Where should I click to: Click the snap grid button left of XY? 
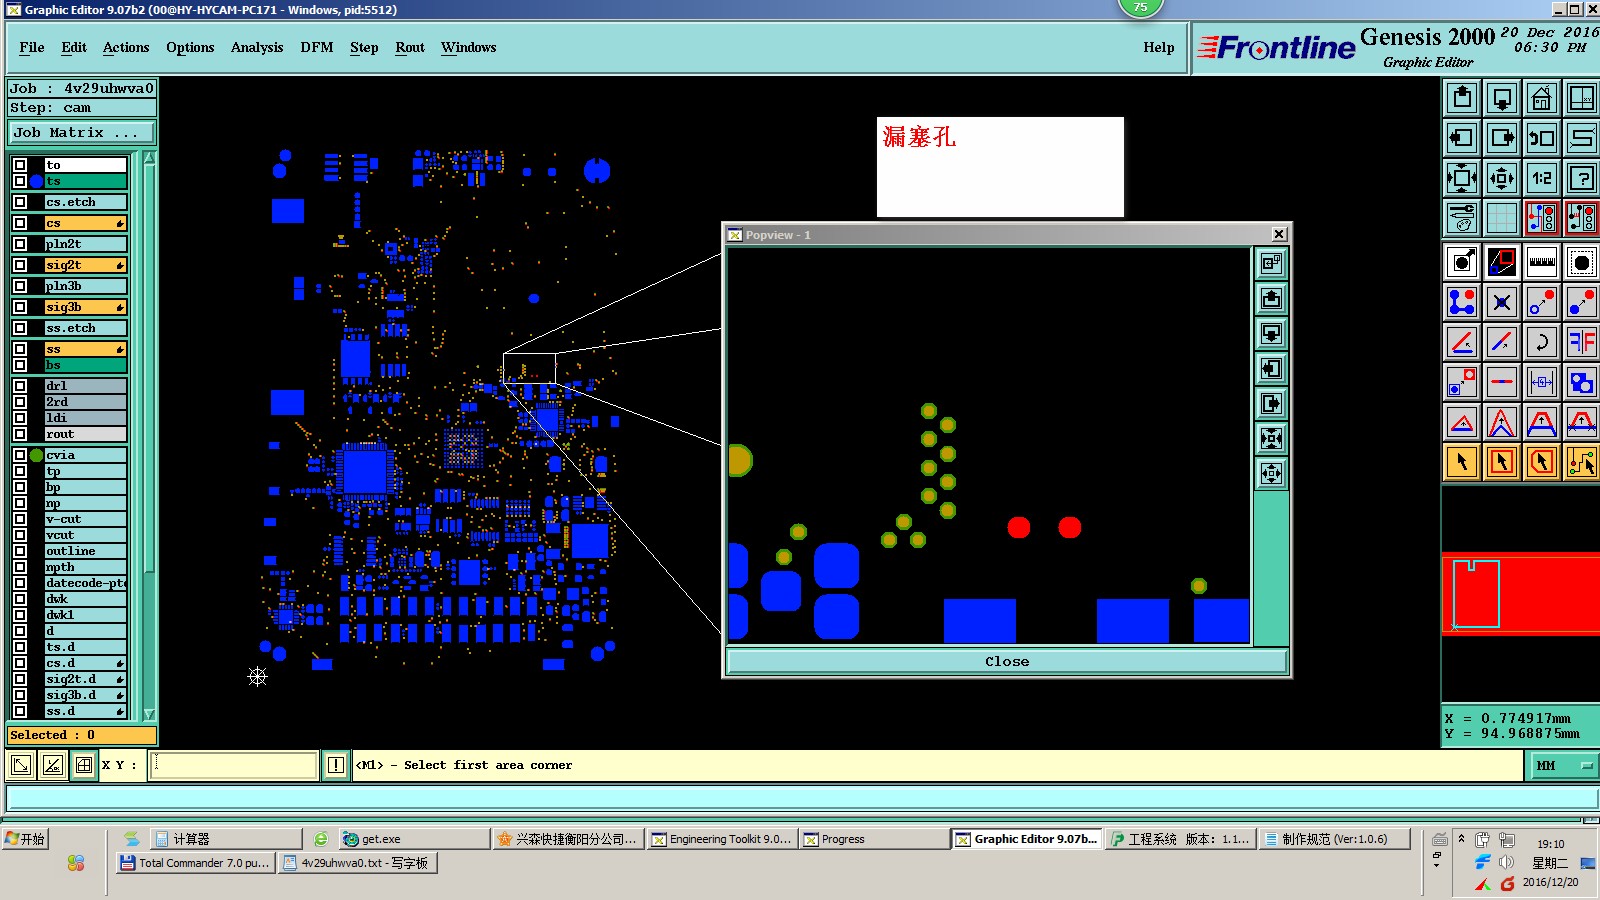click(84, 765)
